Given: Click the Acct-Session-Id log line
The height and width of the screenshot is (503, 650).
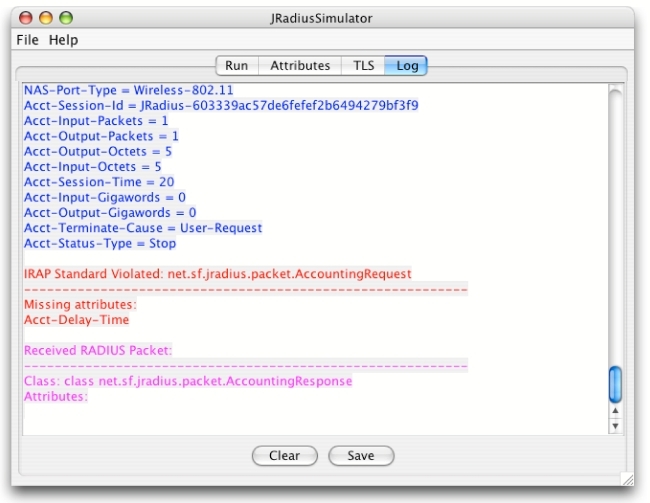Looking at the screenshot, I should 221,105.
